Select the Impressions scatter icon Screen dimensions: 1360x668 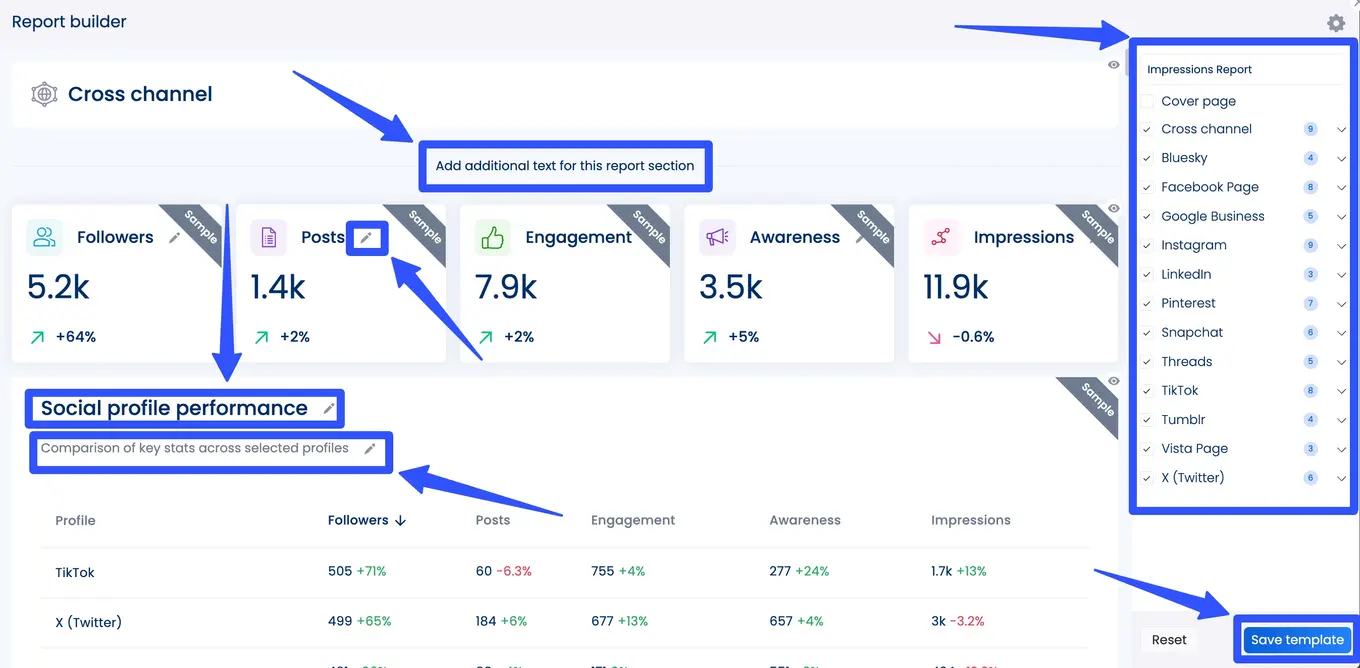940,236
